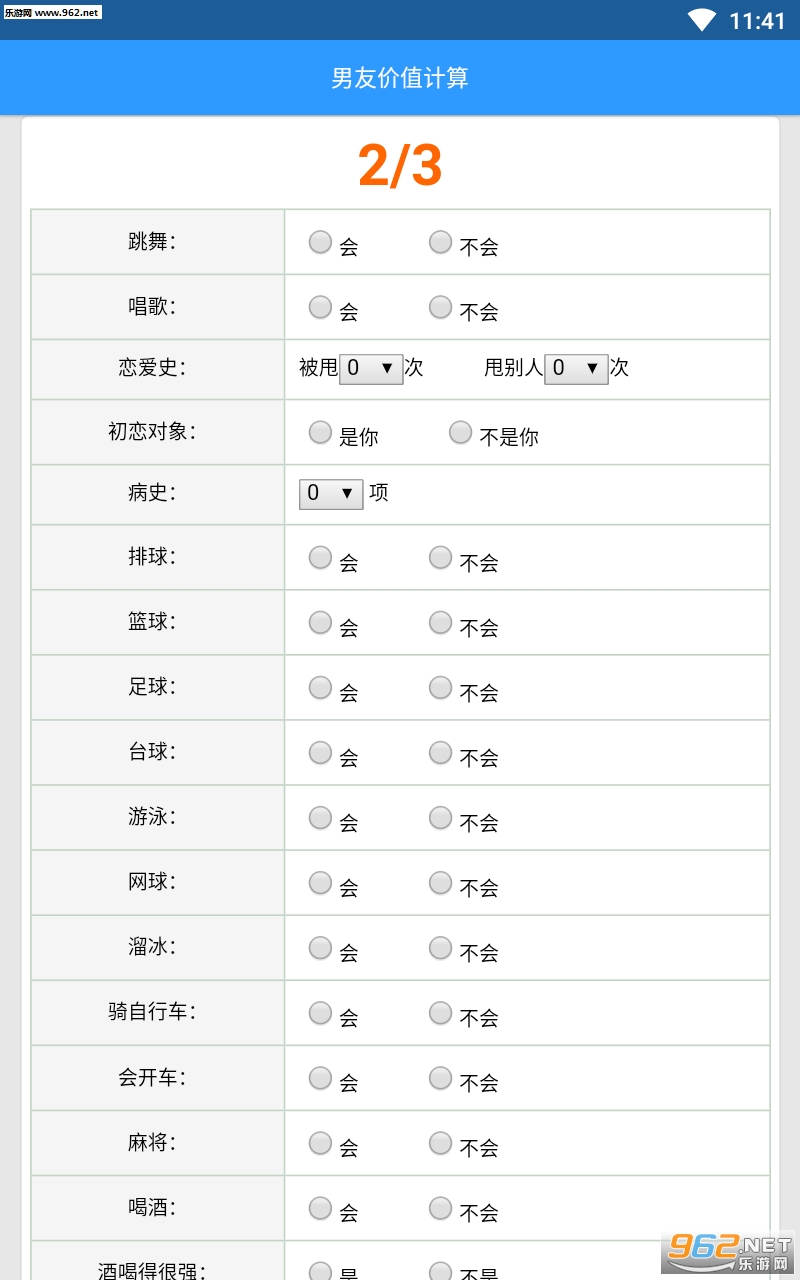Select 会 for 喝酒
The image size is (800, 1280).
coord(320,1207)
